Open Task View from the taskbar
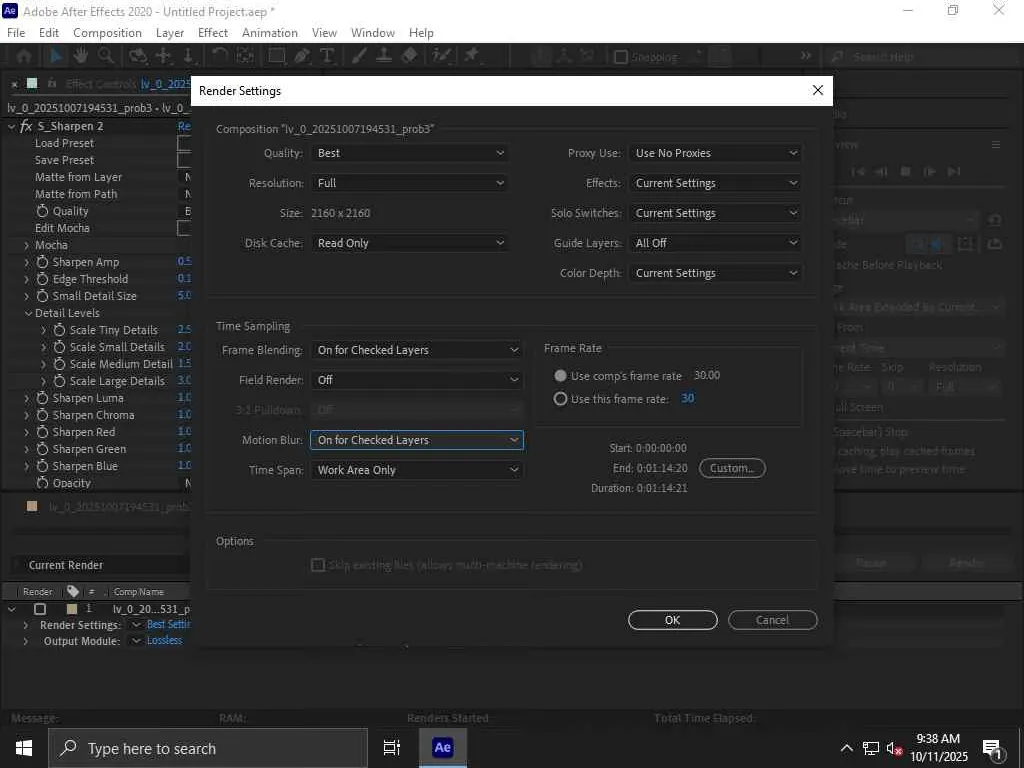This screenshot has height=768, width=1024. pos(391,748)
